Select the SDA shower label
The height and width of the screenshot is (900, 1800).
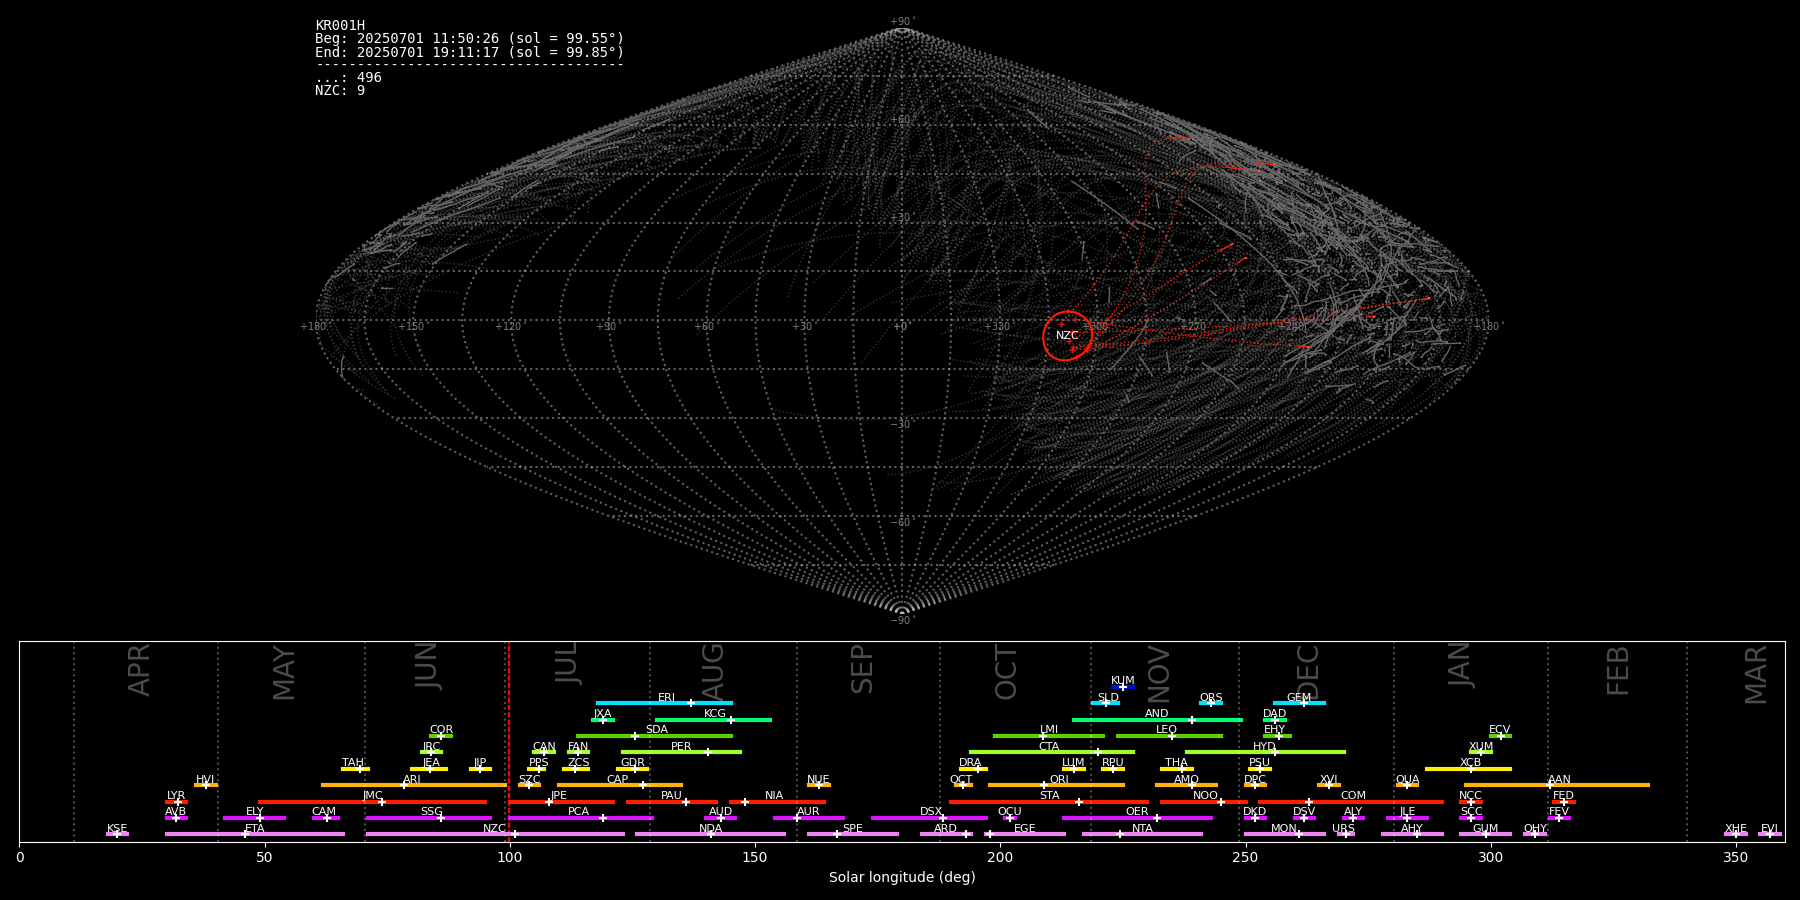click(657, 730)
